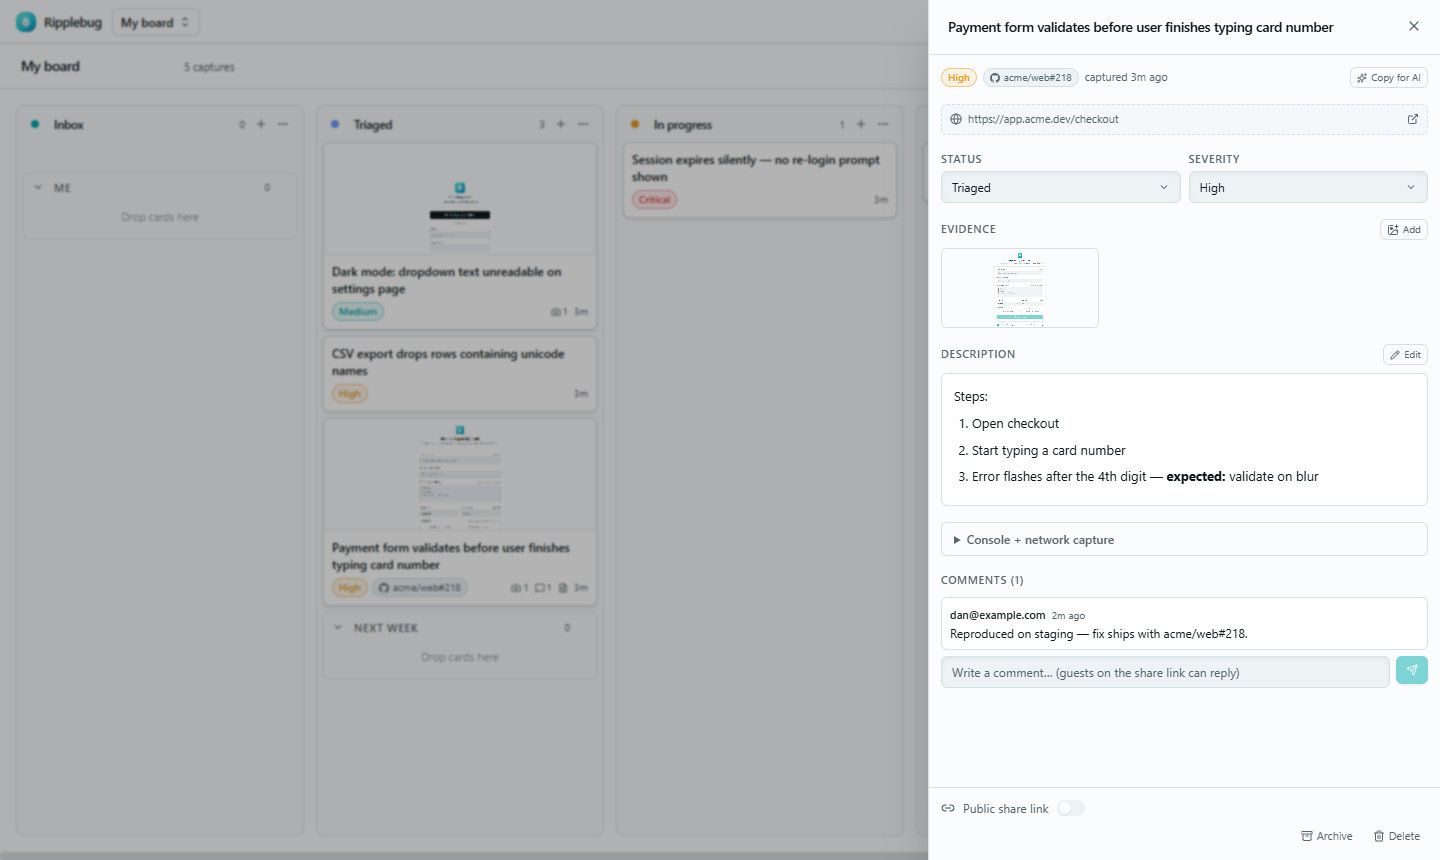Open the Status dropdown showing Triaged

point(1060,188)
